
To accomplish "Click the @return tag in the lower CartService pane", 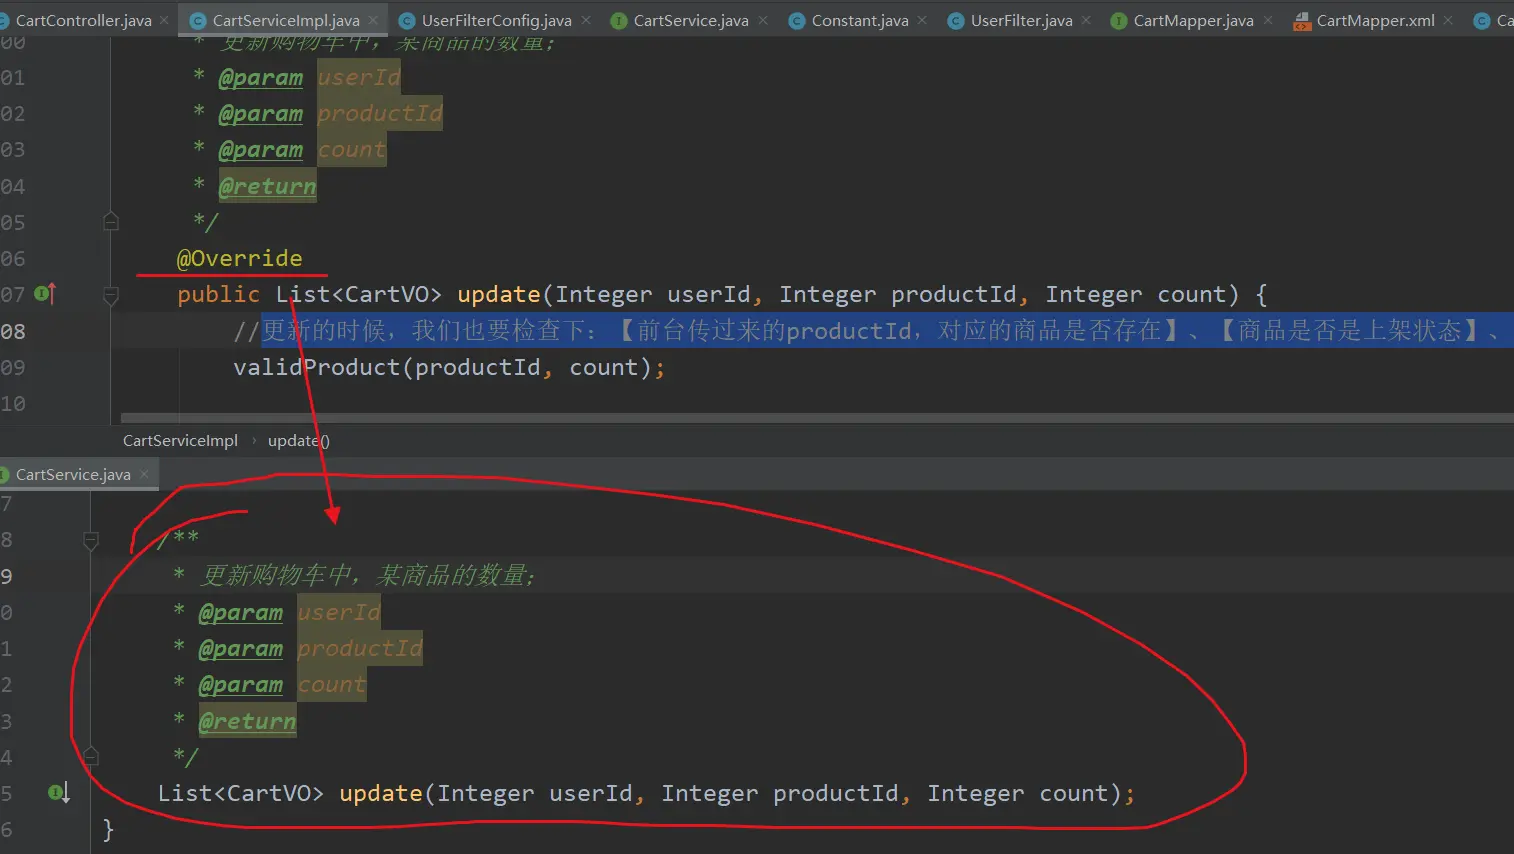I will click(x=247, y=721).
